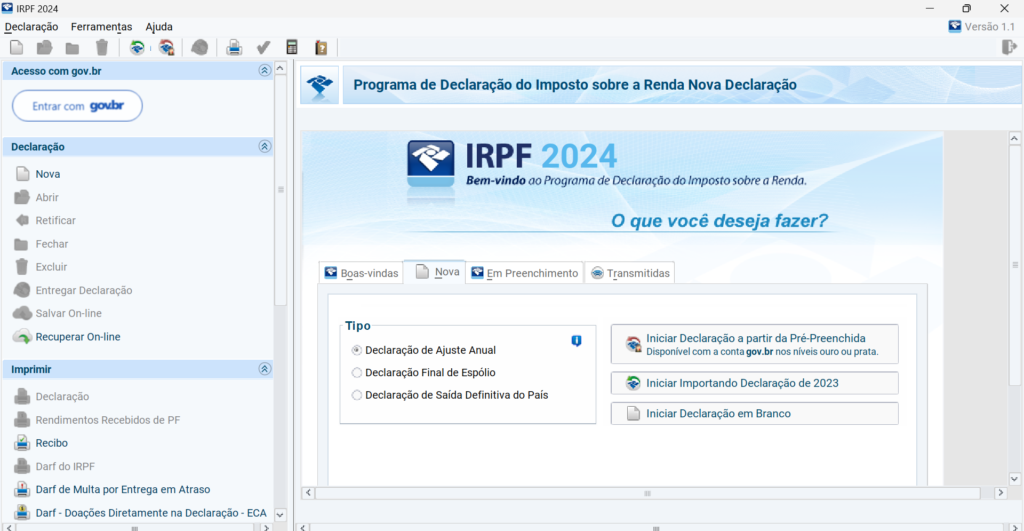Click the Entregar Declaração globe icon

tap(22, 290)
